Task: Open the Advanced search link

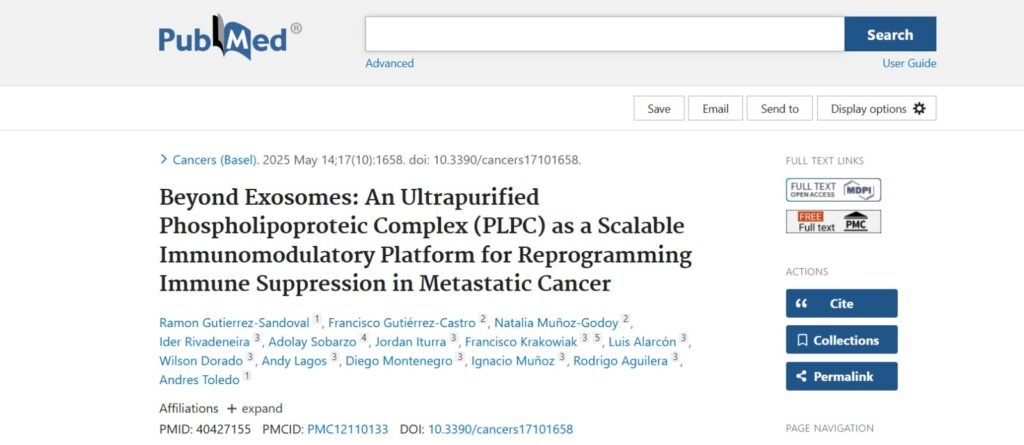Action: [389, 63]
